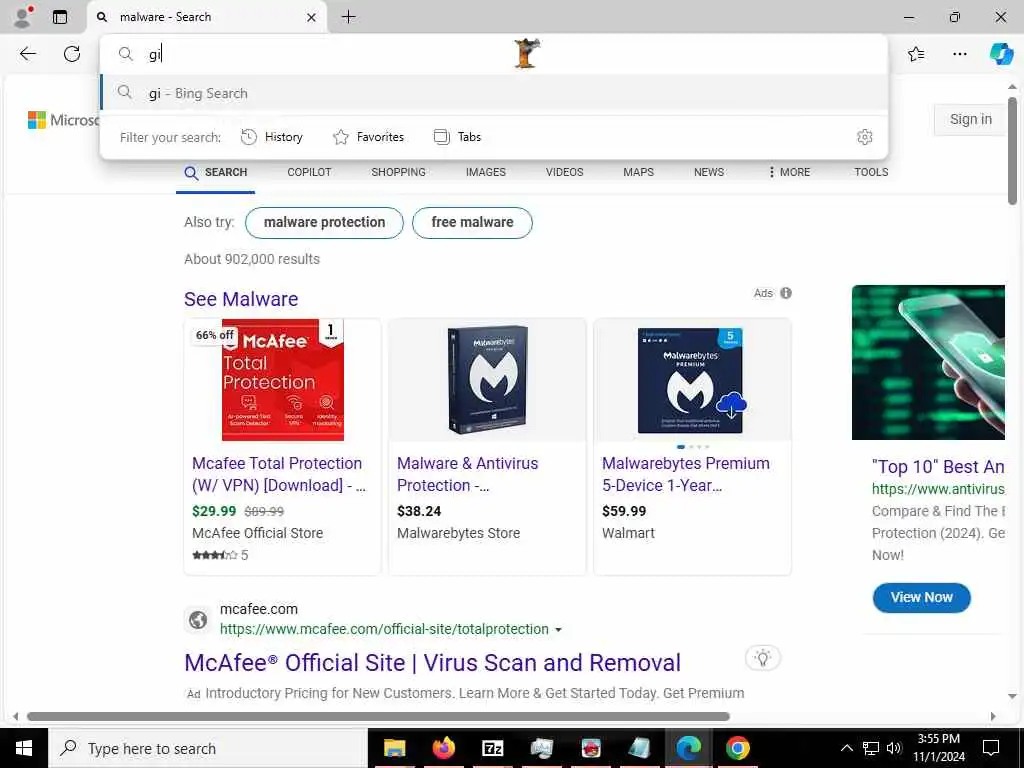The image size is (1024, 768).
Task: Open the 'See Malware' heading link
Action: pos(241,299)
